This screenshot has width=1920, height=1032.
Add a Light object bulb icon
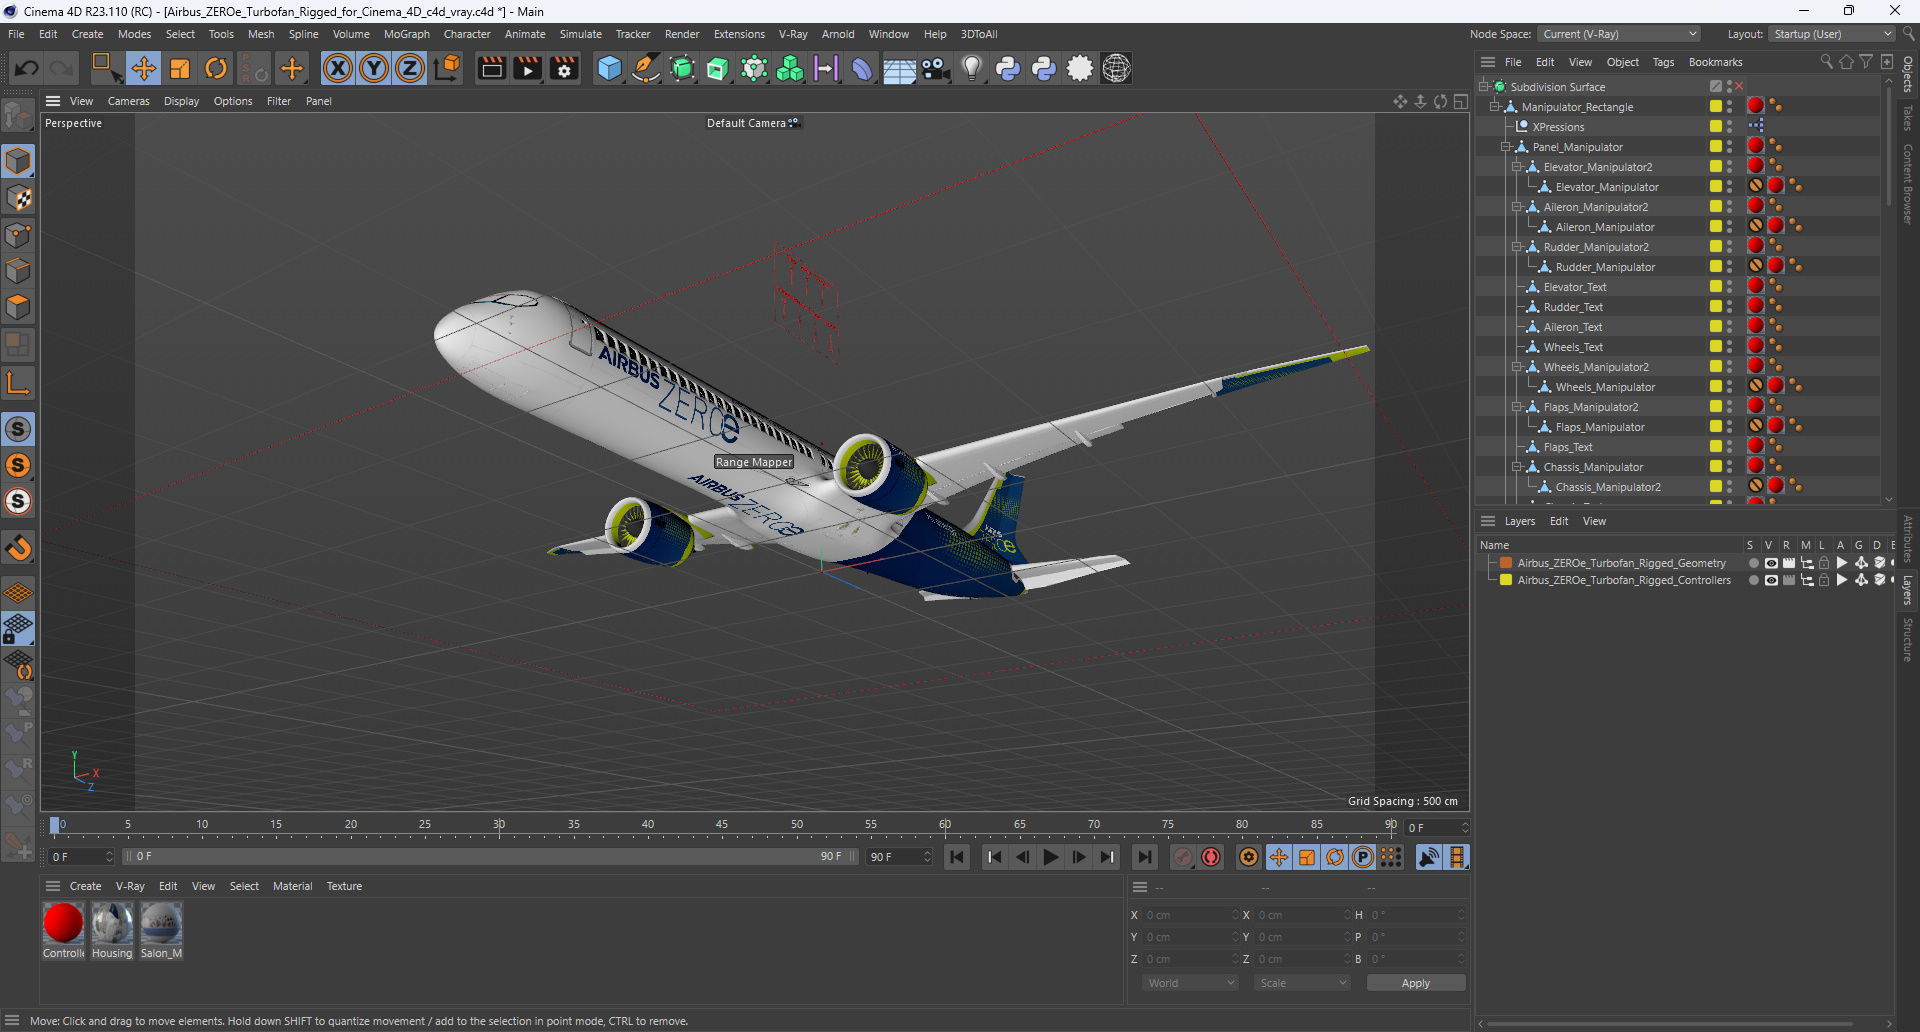tap(971, 68)
